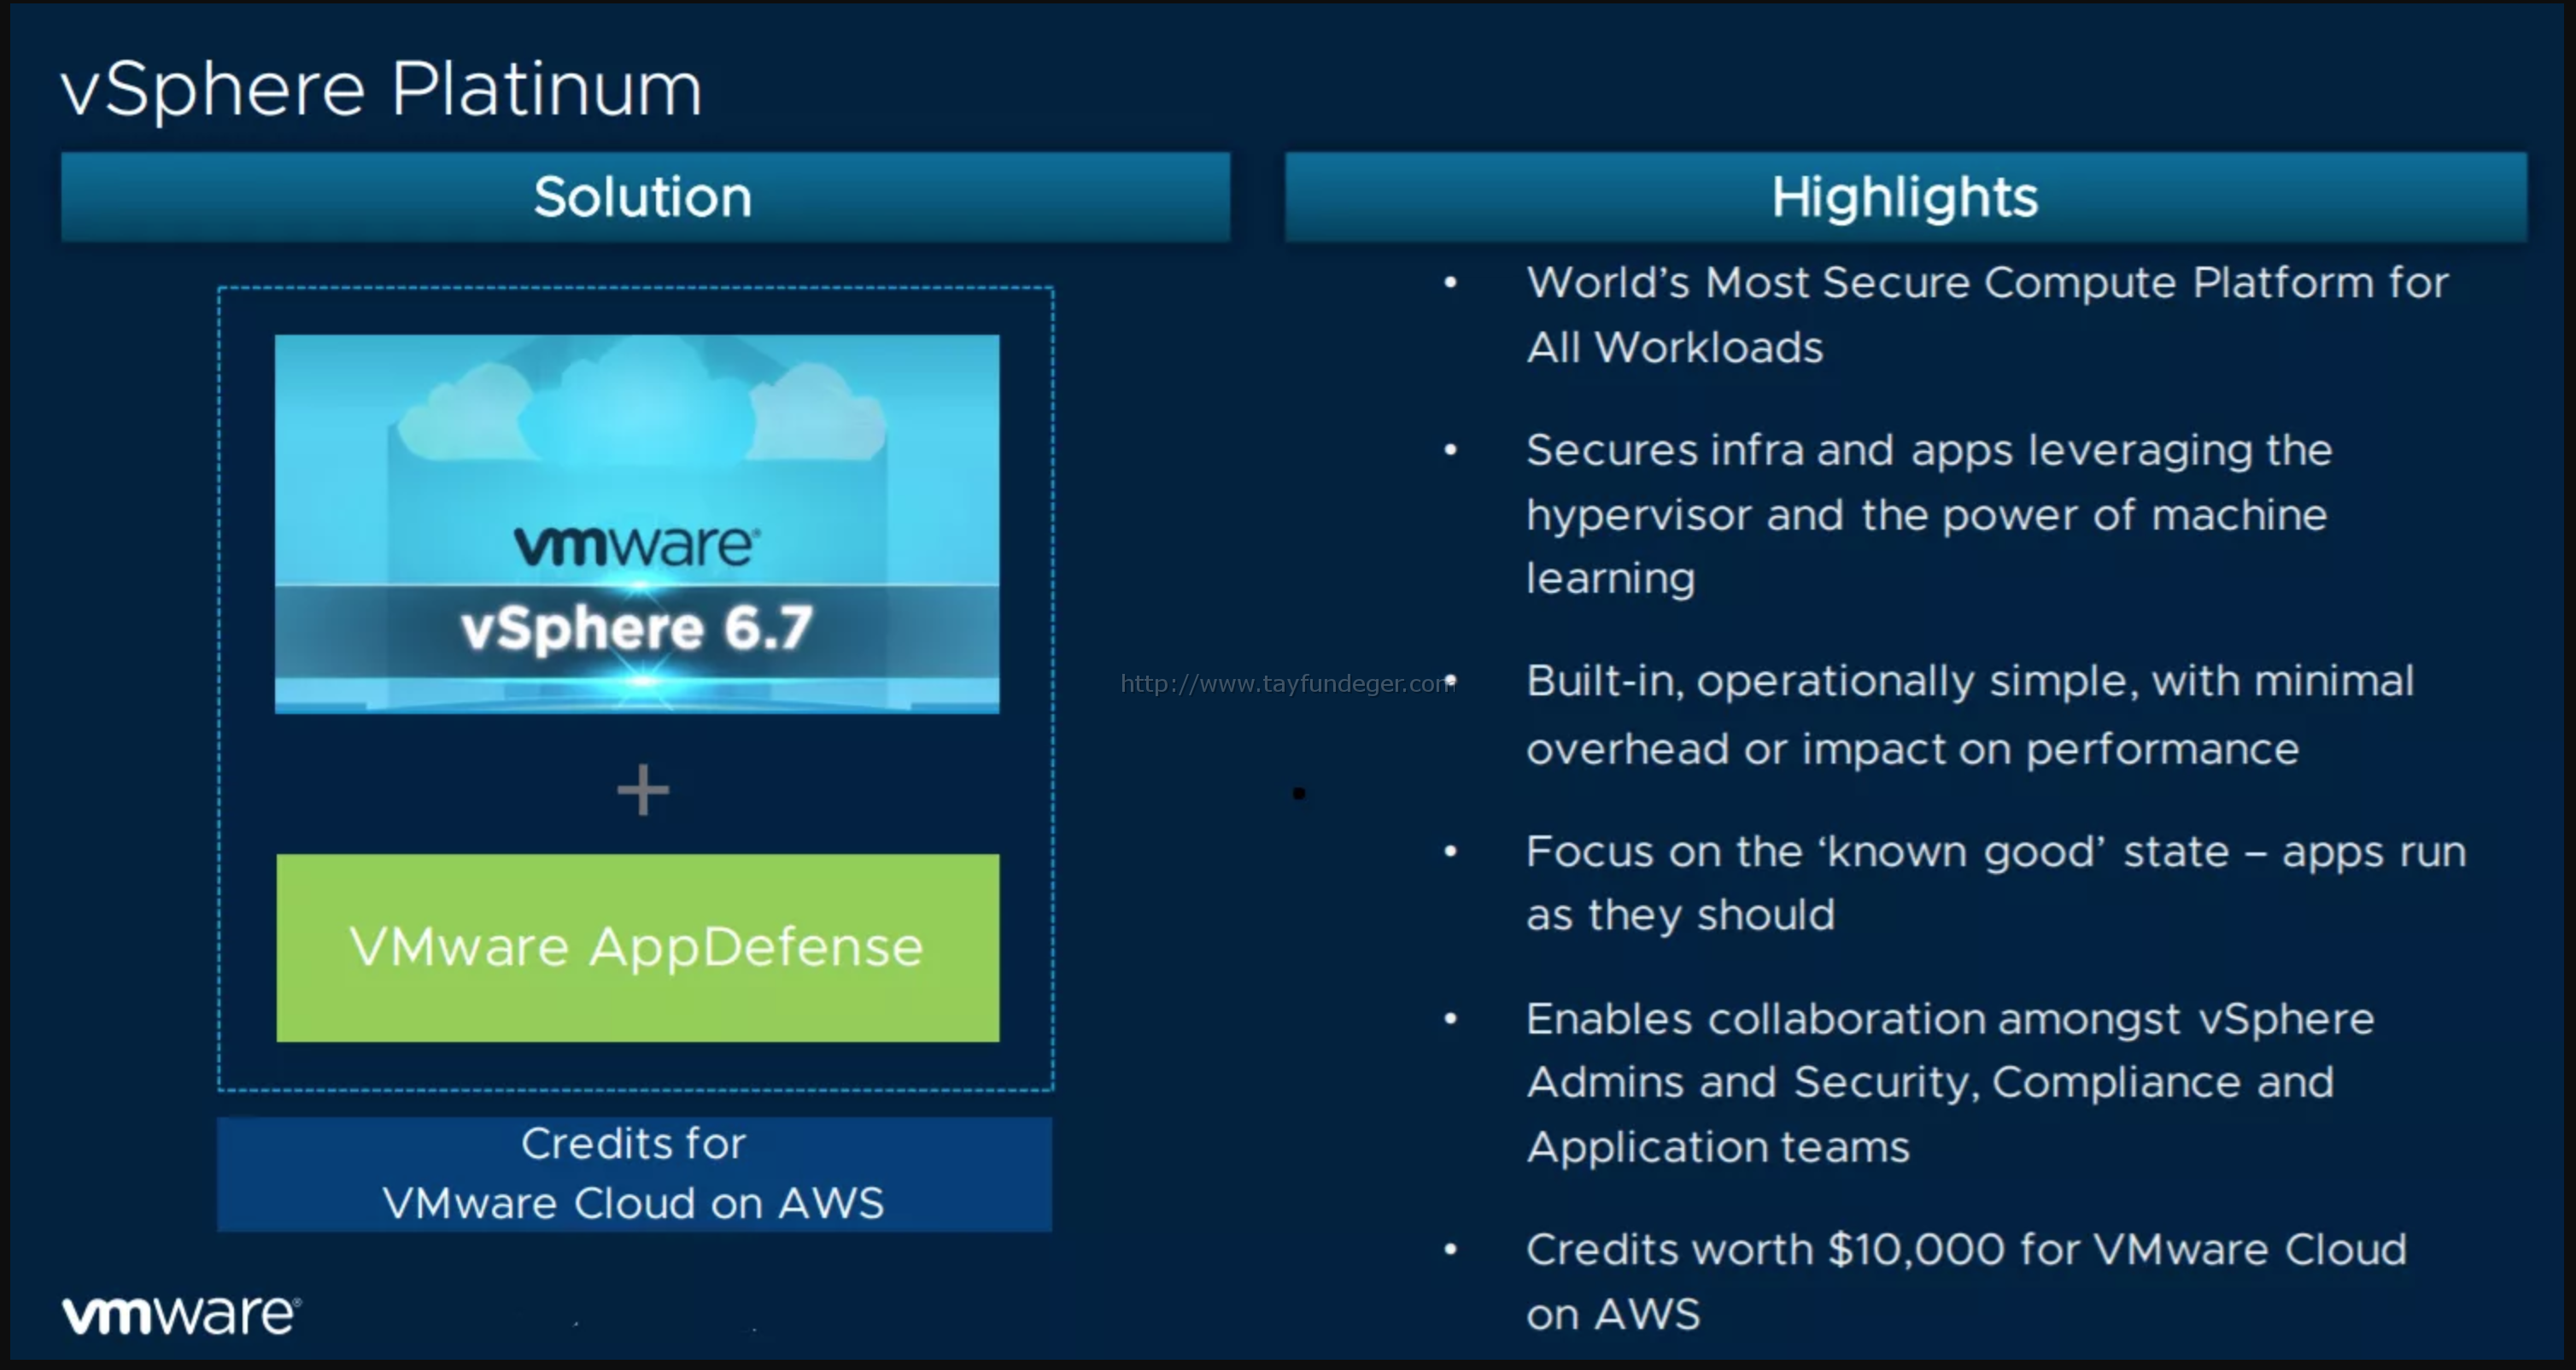This screenshot has height=1370, width=2576.
Task: Click the plus sign between products
Action: point(642,790)
